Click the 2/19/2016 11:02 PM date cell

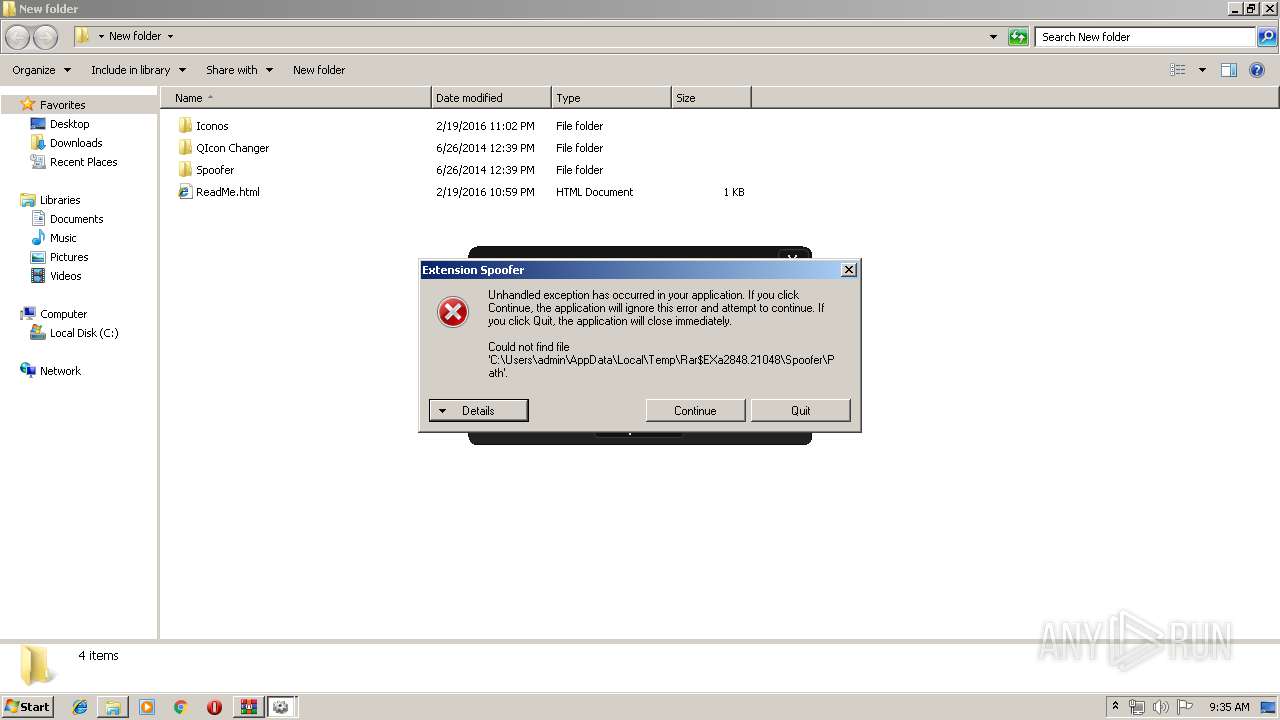pos(485,126)
